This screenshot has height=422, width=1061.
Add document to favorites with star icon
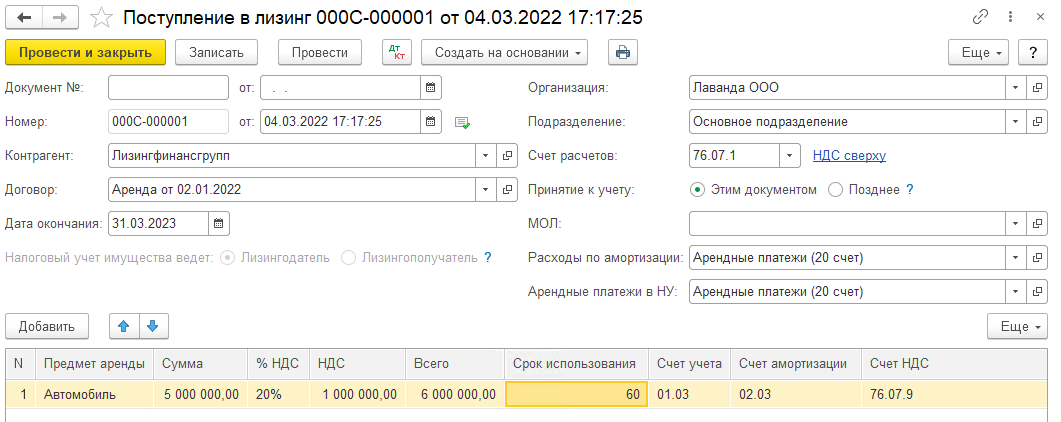[101, 18]
